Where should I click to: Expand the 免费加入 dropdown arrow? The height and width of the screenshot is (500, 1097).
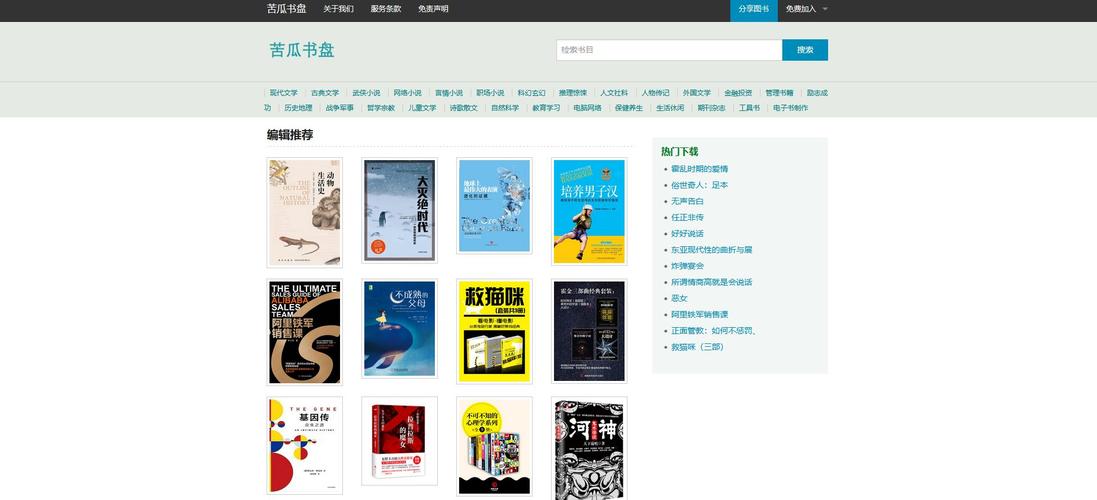[825, 10]
